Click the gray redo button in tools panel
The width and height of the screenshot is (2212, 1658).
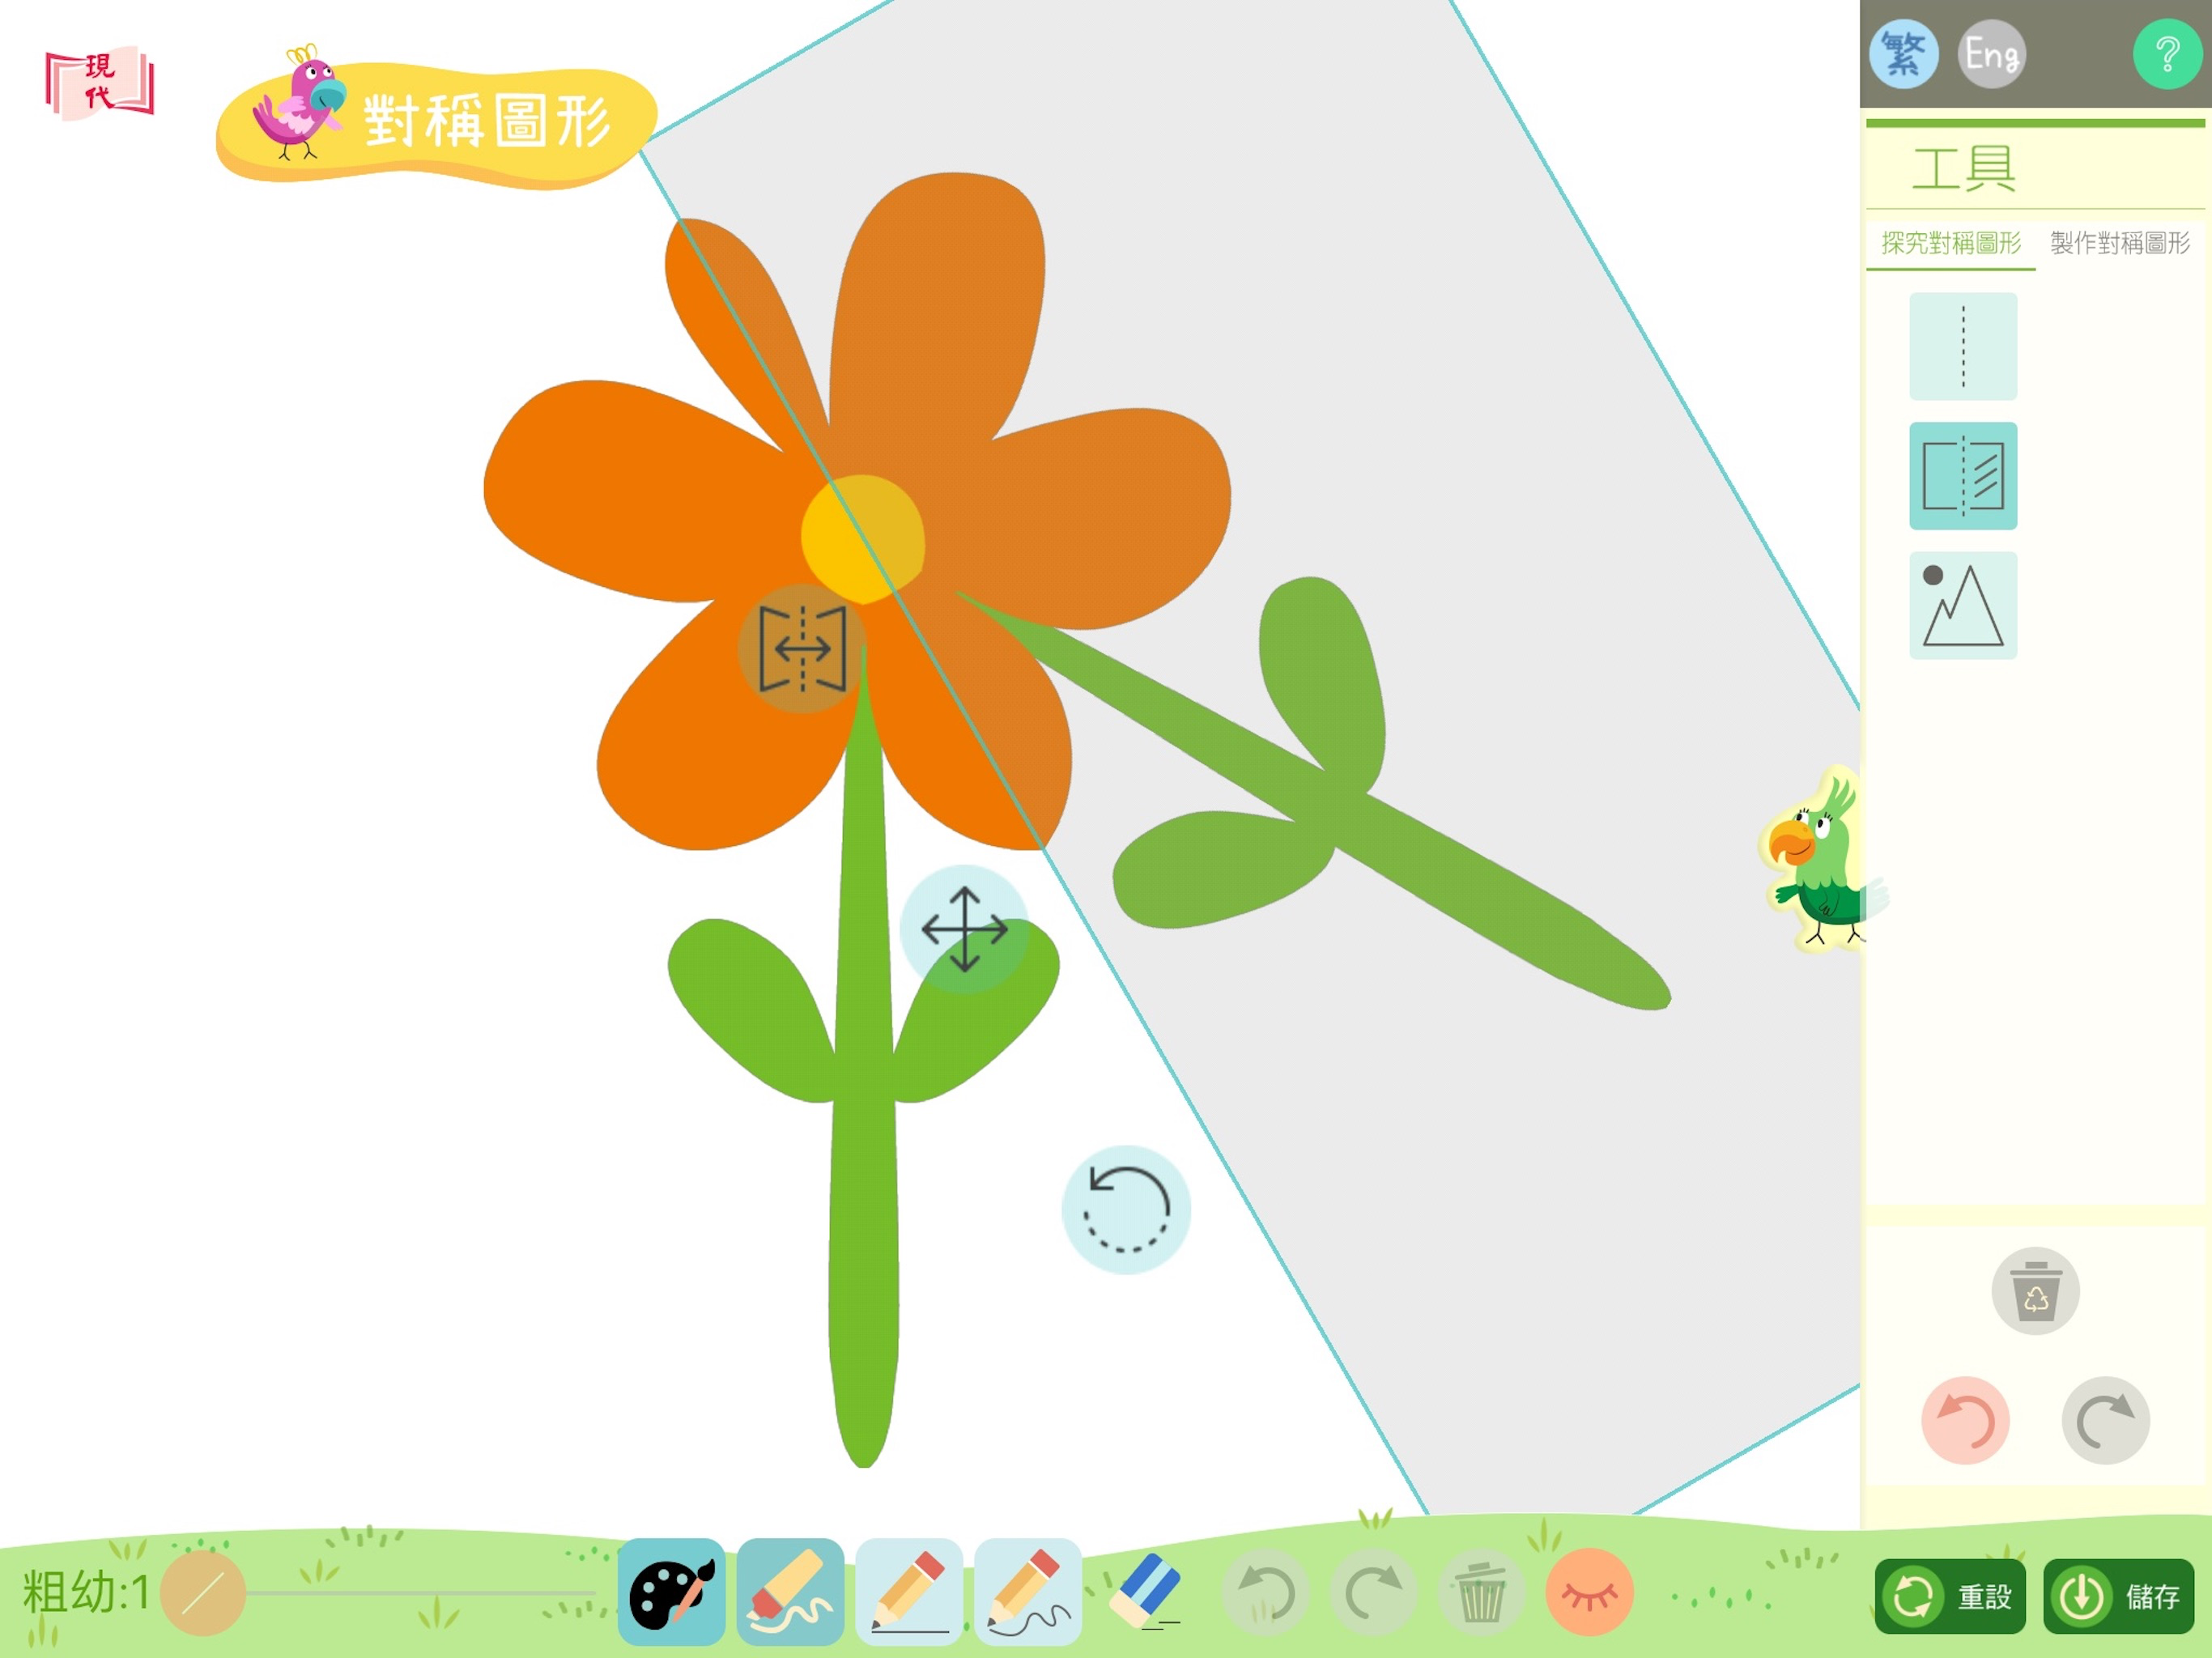pos(2105,1420)
